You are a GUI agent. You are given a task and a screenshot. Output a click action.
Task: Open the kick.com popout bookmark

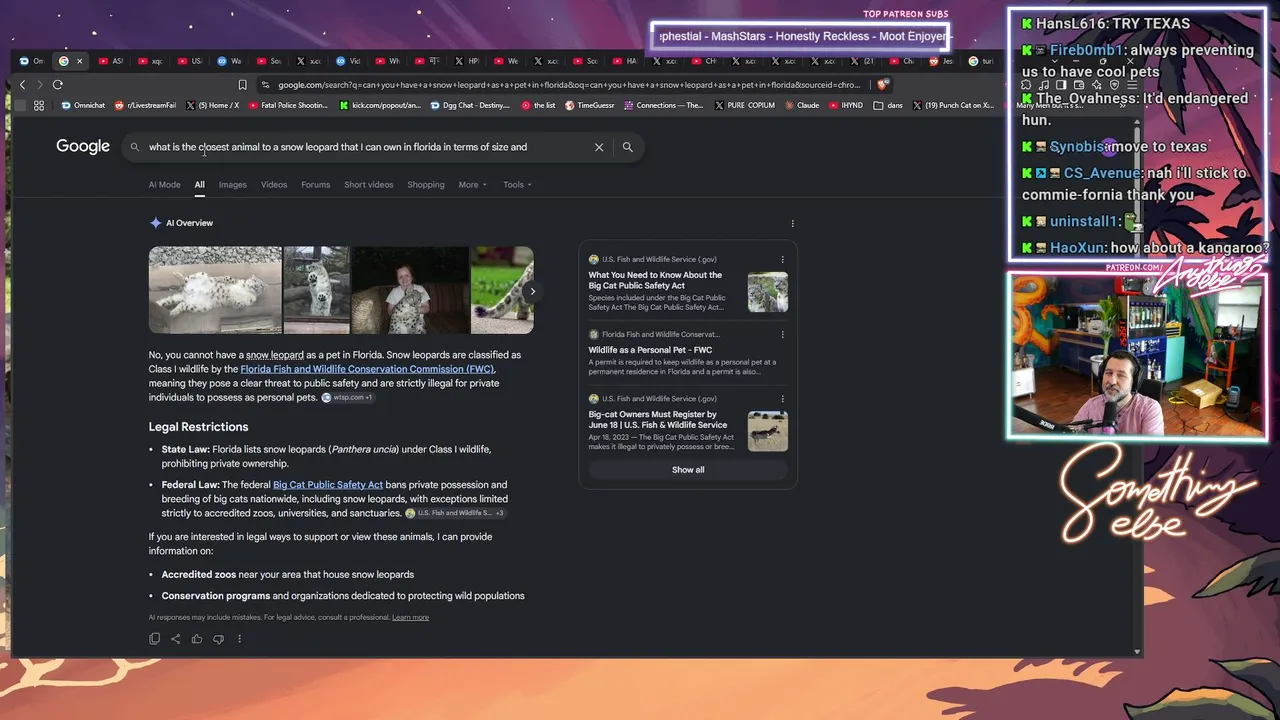381,105
